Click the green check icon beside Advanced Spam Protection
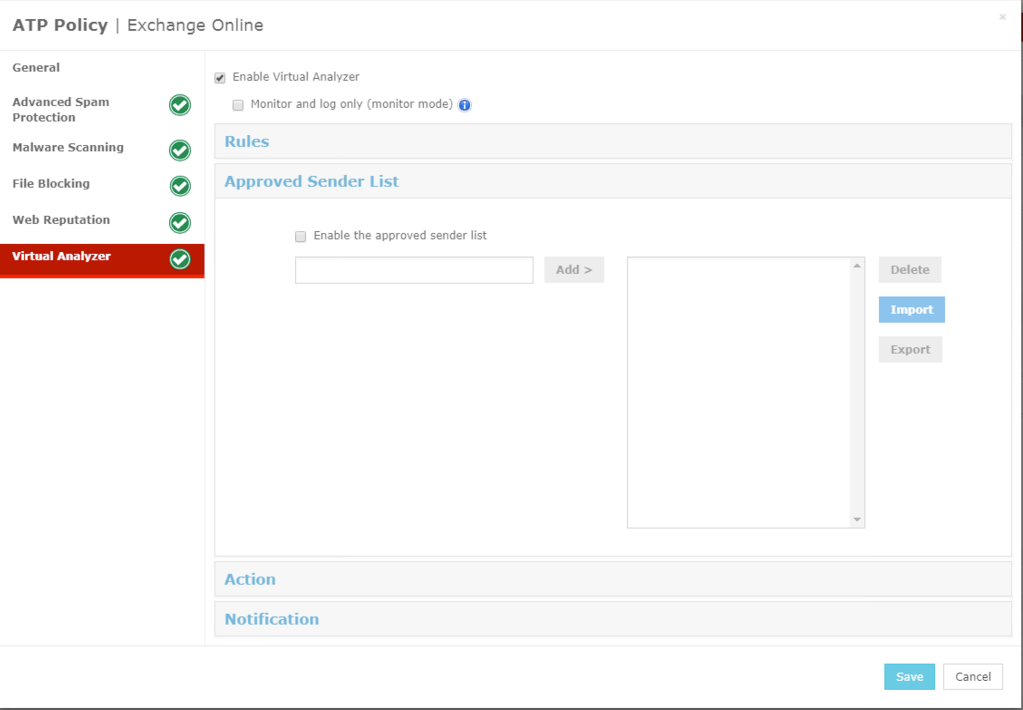 tap(180, 105)
